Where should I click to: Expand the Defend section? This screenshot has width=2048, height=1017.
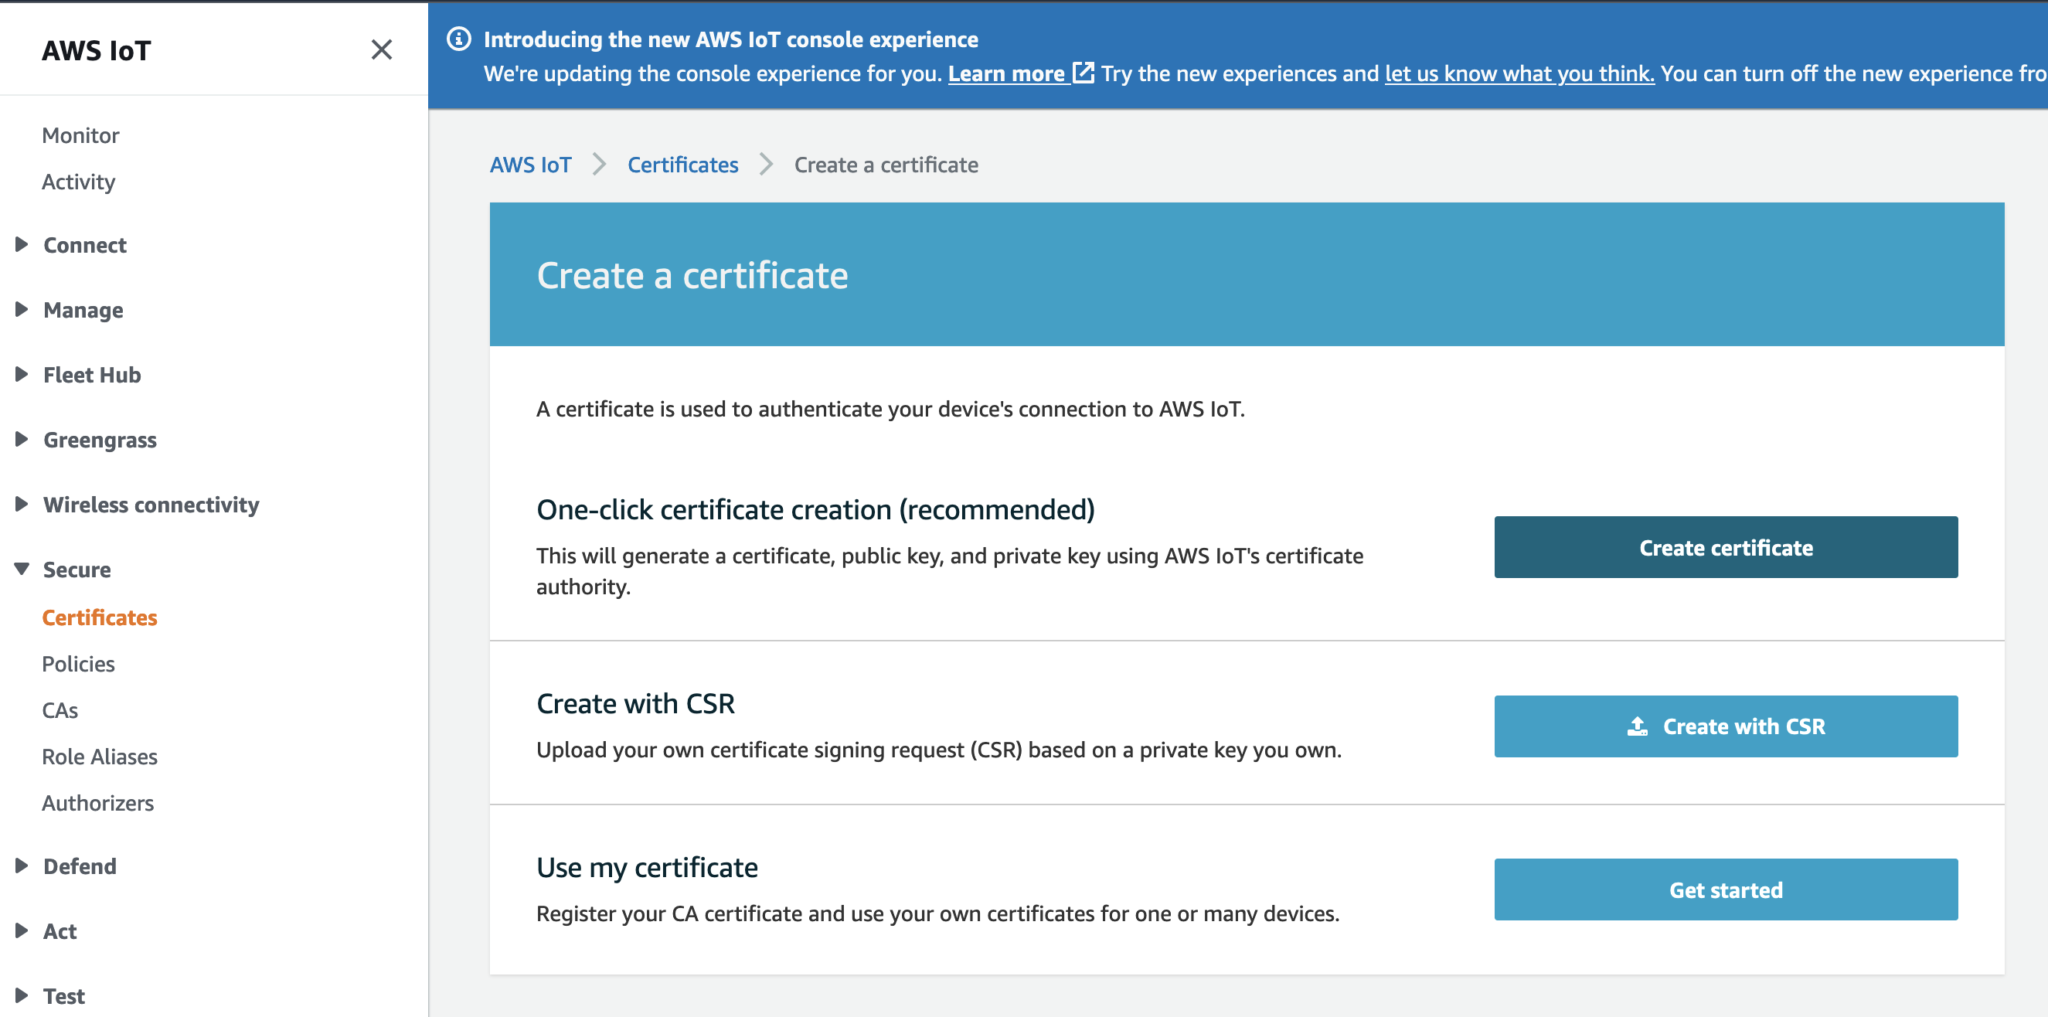pyautogui.click(x=21, y=866)
